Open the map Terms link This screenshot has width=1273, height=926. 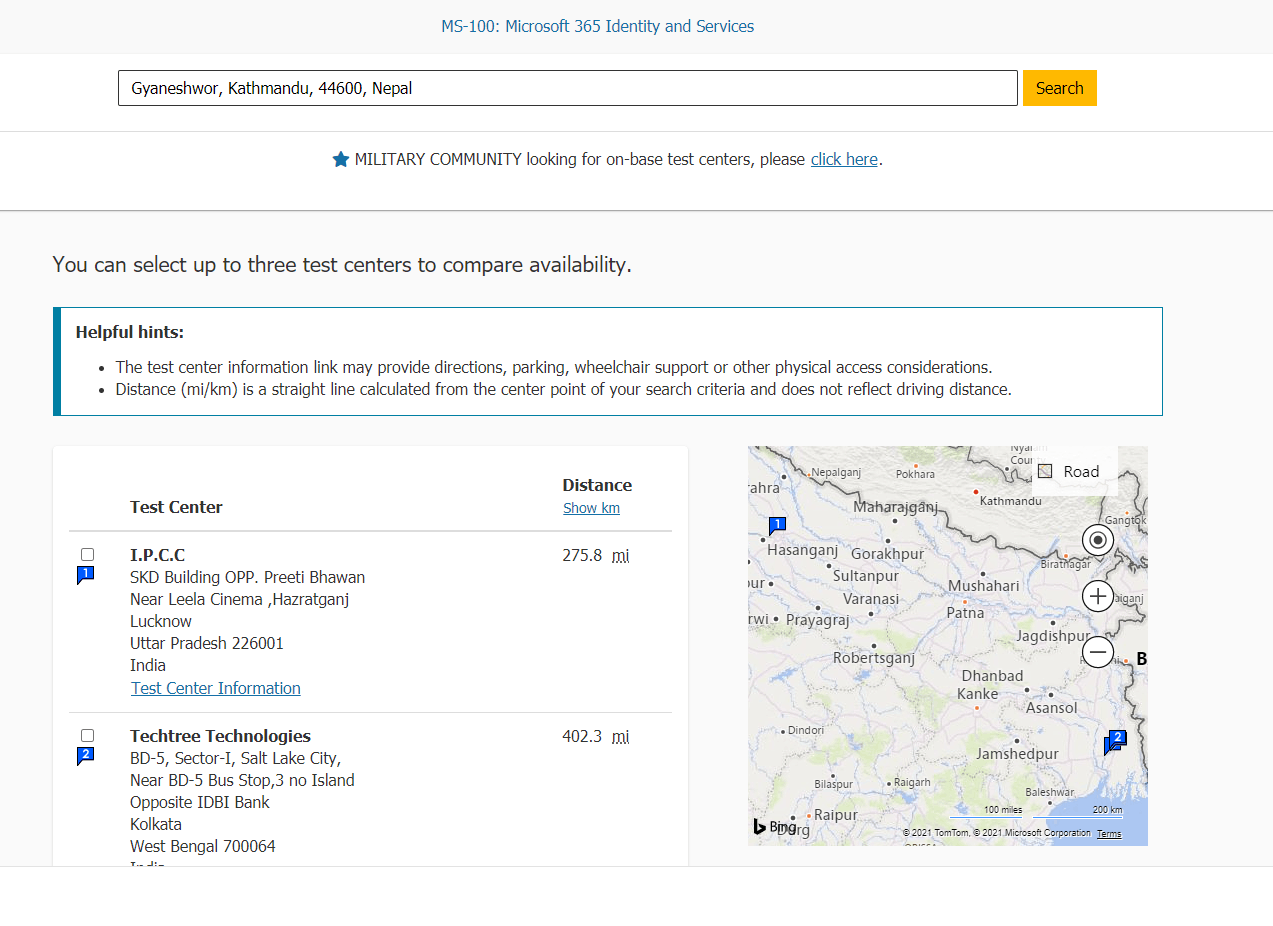coord(1109,834)
